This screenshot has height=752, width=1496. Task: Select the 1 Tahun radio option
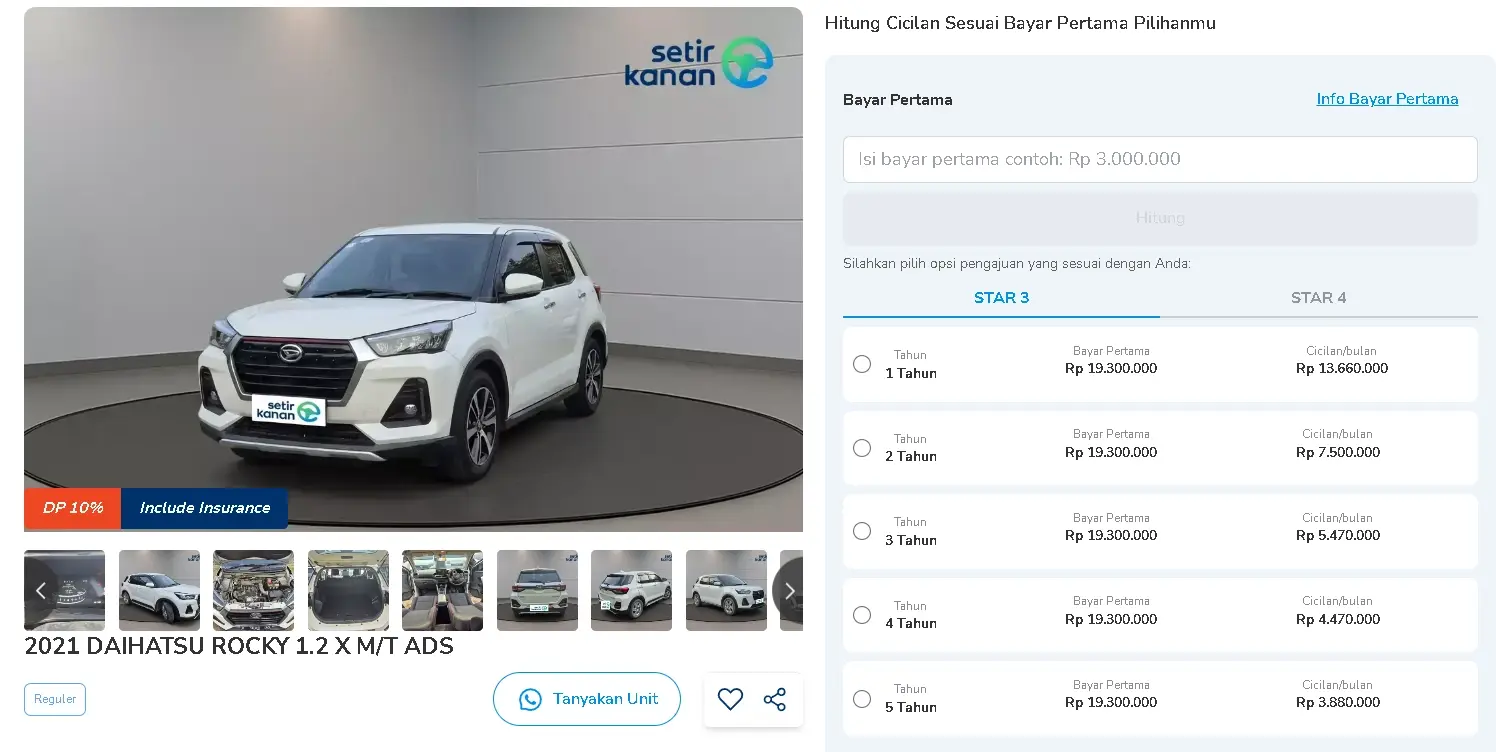coord(862,364)
